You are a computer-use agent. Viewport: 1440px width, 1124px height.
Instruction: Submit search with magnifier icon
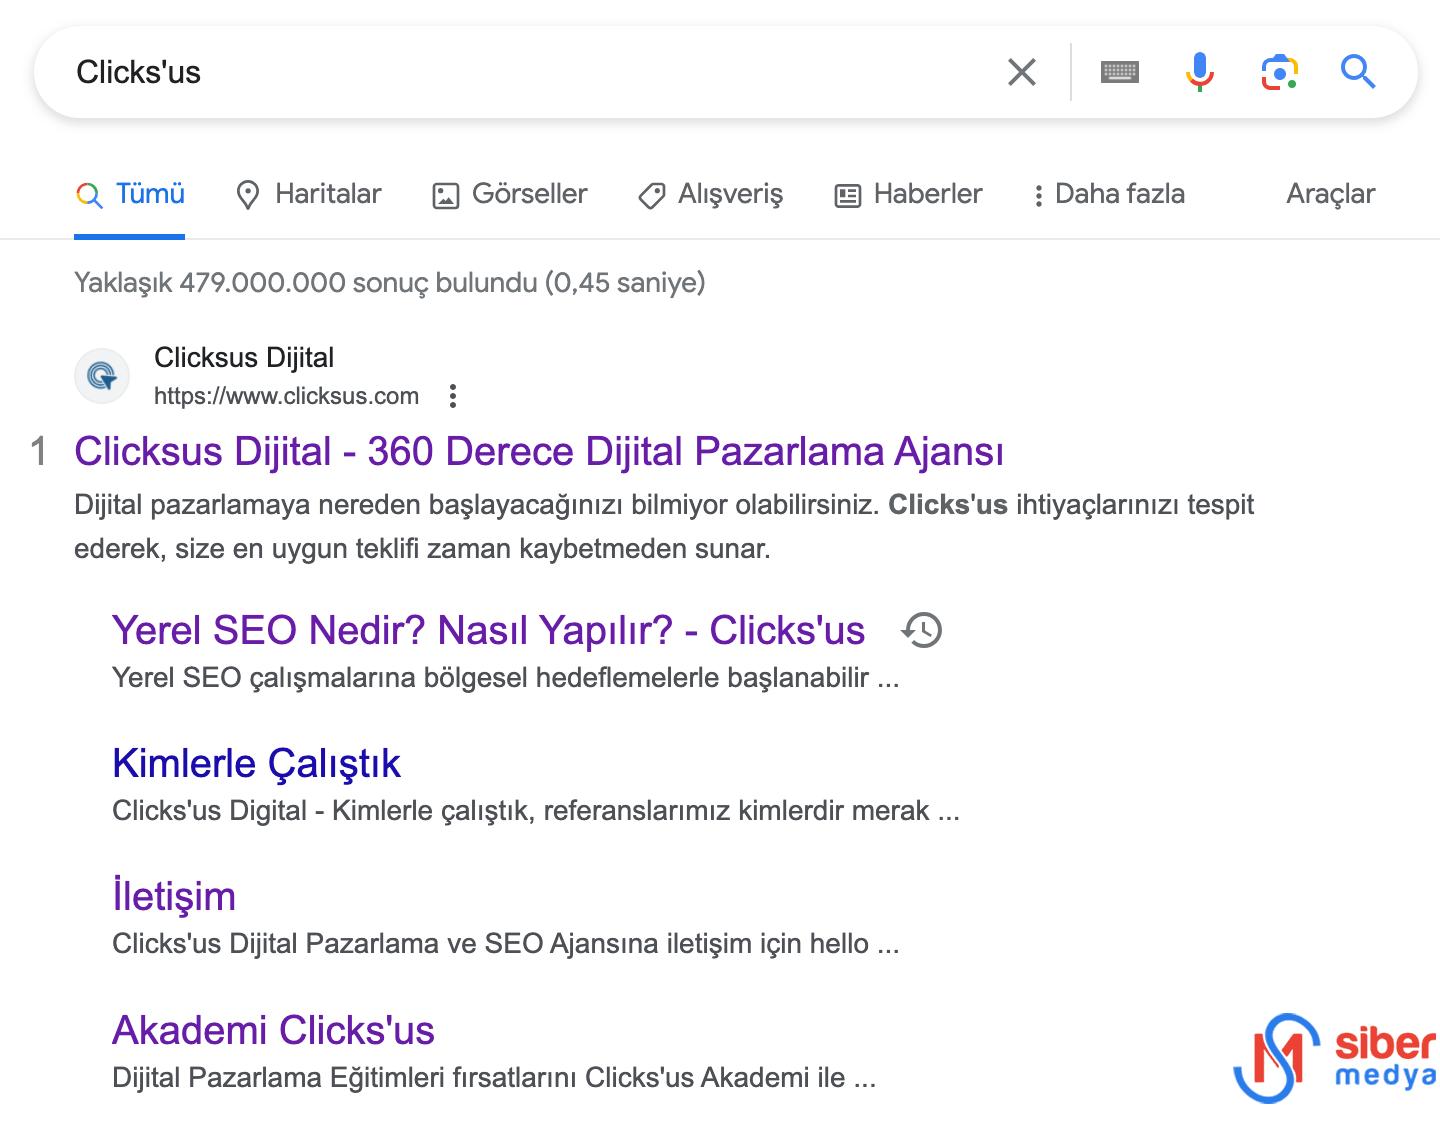click(x=1358, y=72)
